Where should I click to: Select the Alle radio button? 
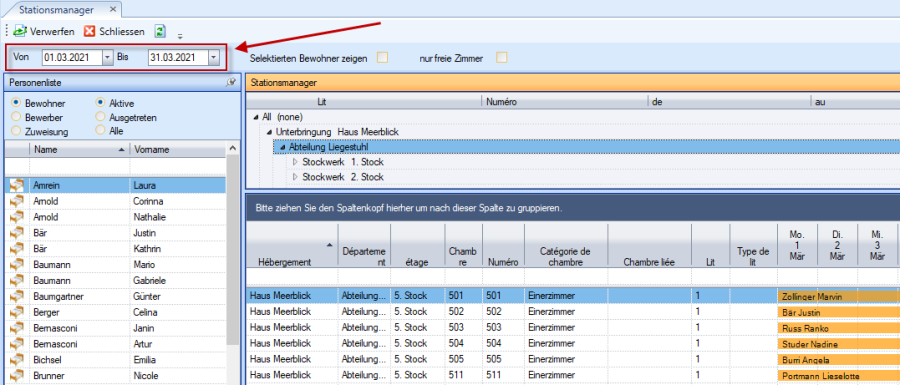tap(100, 131)
